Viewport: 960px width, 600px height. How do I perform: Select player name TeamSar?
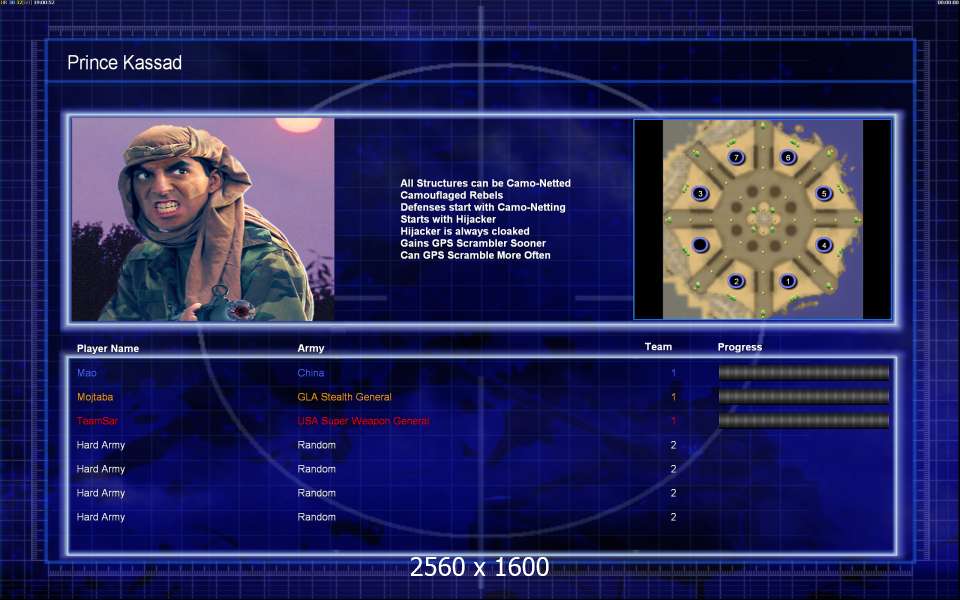(97, 421)
